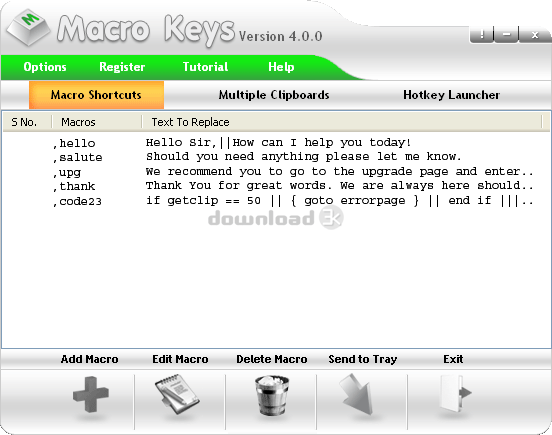Select the ,hello macro row
The image size is (552, 435).
click(275, 143)
